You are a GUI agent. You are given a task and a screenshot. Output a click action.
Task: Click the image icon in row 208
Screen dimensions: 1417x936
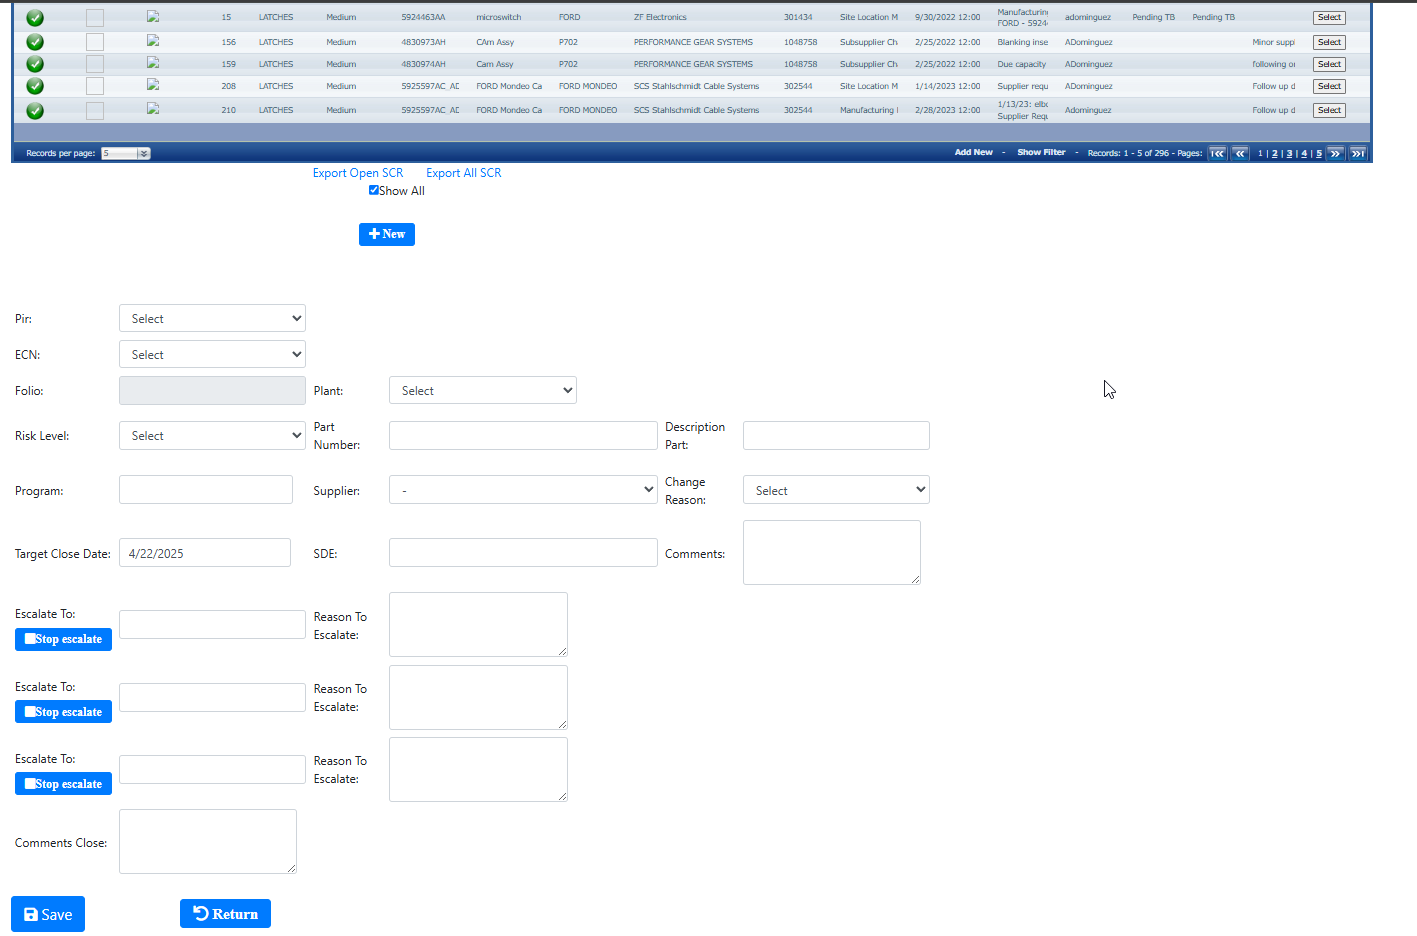point(153,85)
